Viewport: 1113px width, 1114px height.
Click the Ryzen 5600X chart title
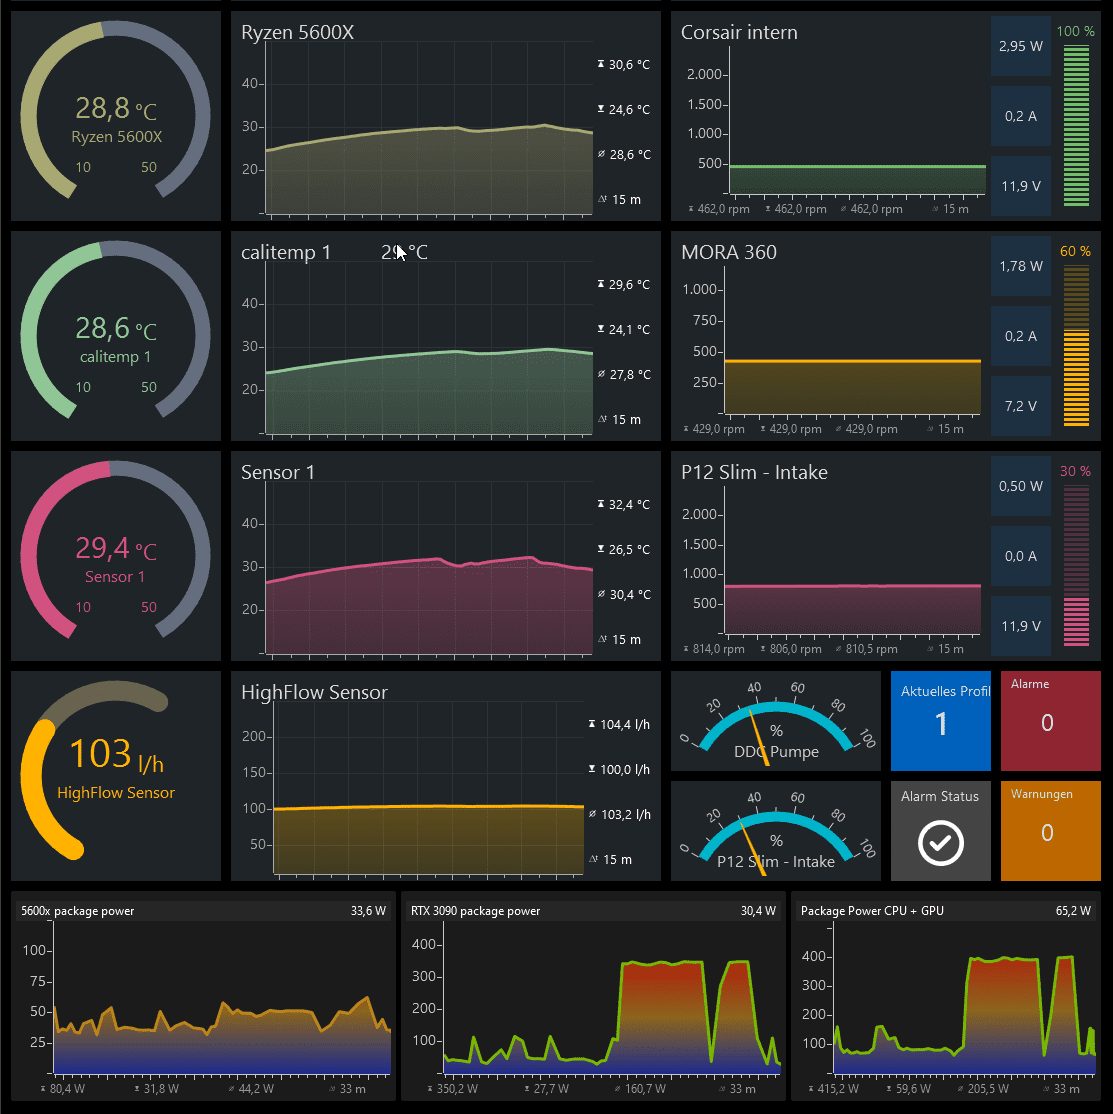[x=297, y=33]
